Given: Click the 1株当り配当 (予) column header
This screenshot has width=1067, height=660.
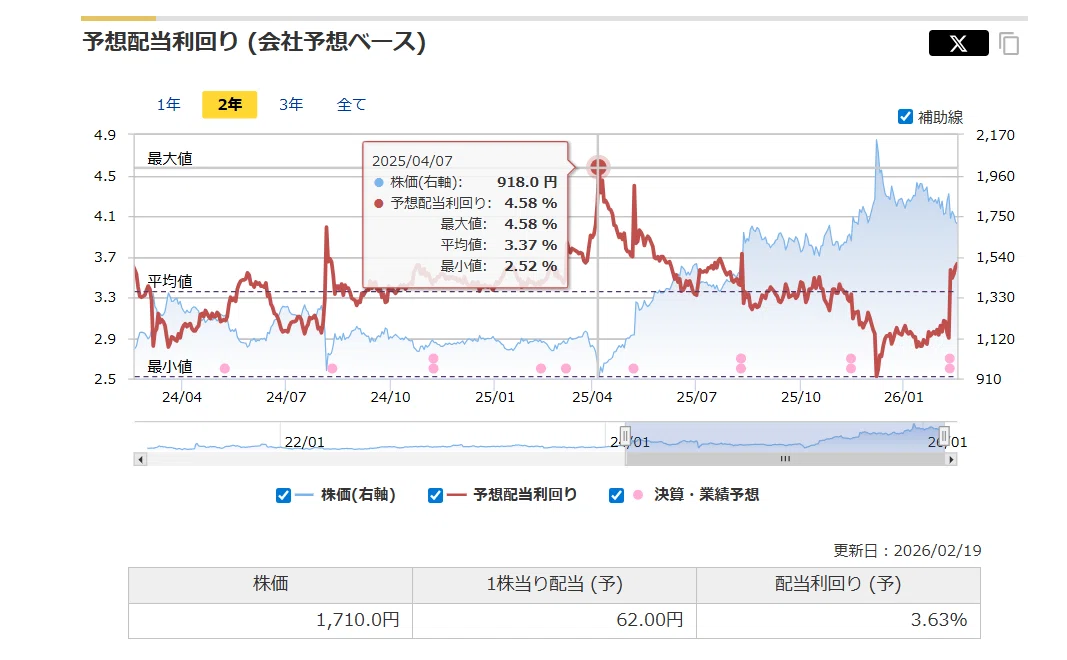Looking at the screenshot, I should [555, 584].
